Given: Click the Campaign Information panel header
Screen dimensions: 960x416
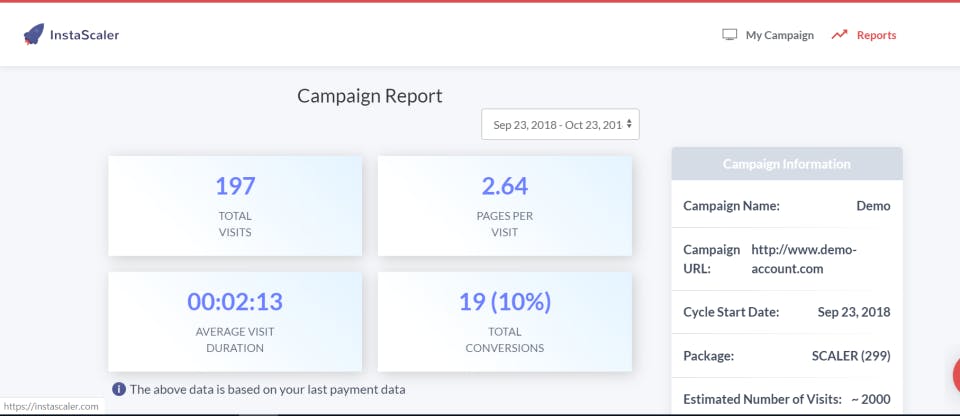Looking at the screenshot, I should pyautogui.click(x=787, y=164).
